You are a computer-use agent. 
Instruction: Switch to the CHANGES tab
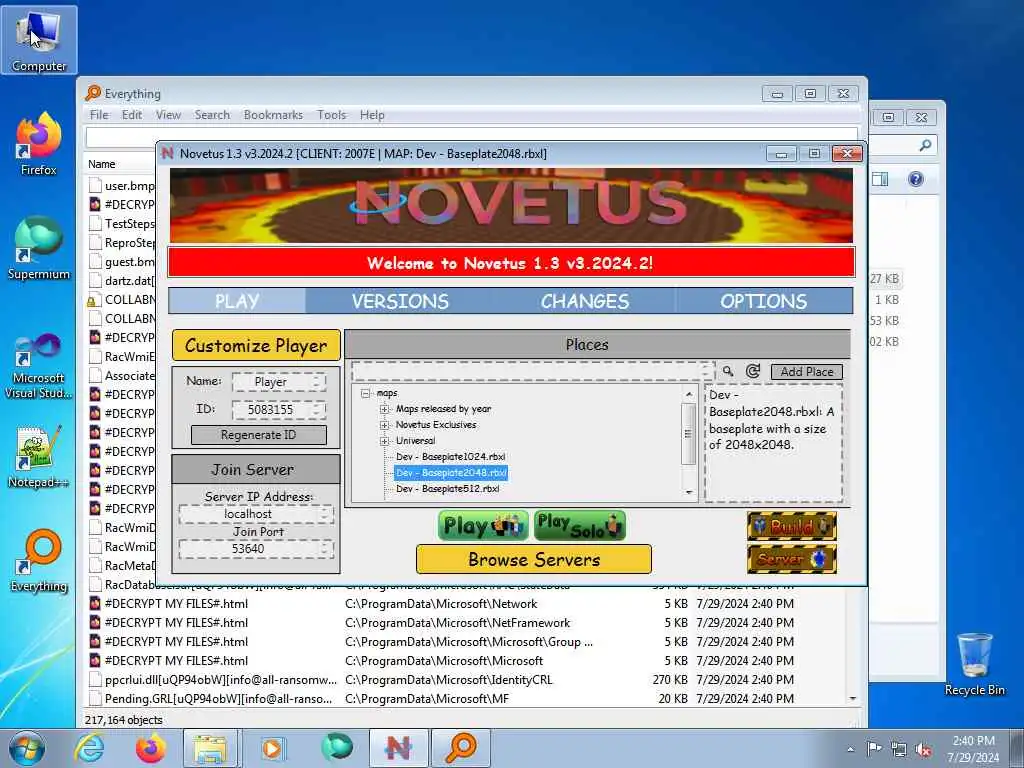[584, 301]
